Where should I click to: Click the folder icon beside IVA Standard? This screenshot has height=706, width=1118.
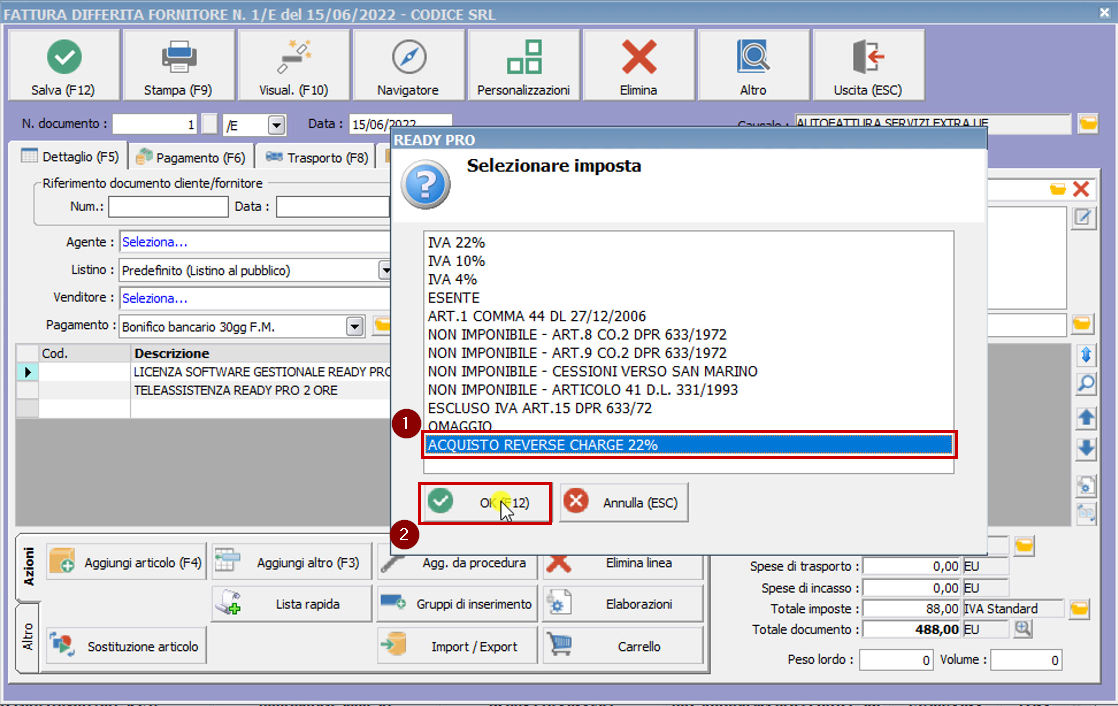tap(1079, 609)
